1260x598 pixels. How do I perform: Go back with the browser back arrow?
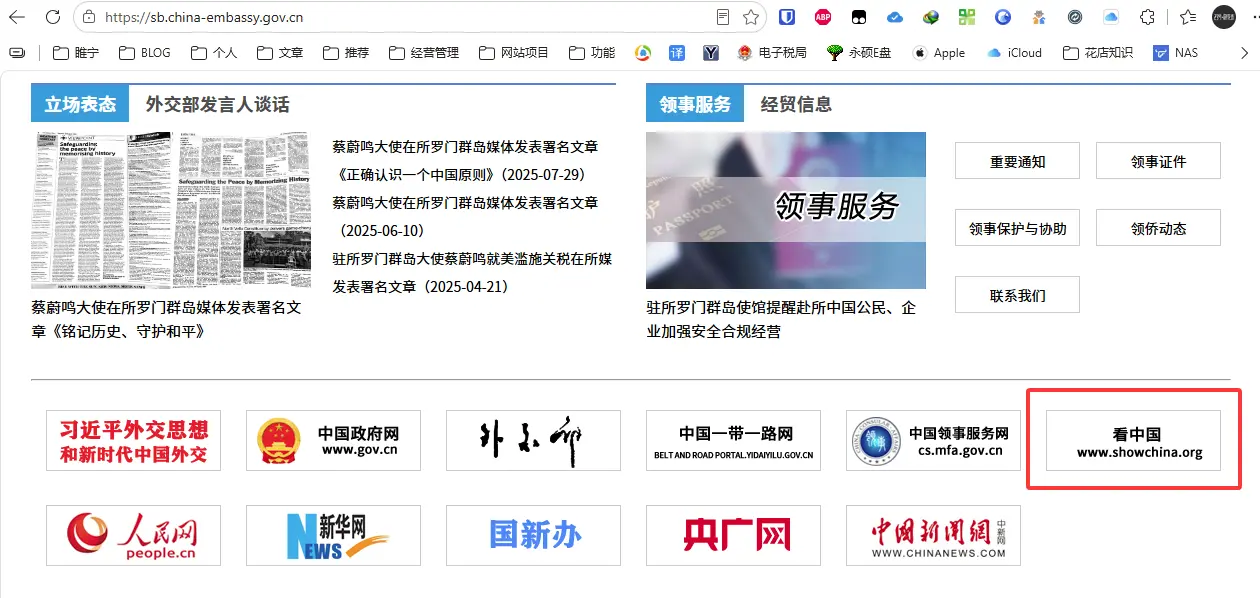click(17, 17)
